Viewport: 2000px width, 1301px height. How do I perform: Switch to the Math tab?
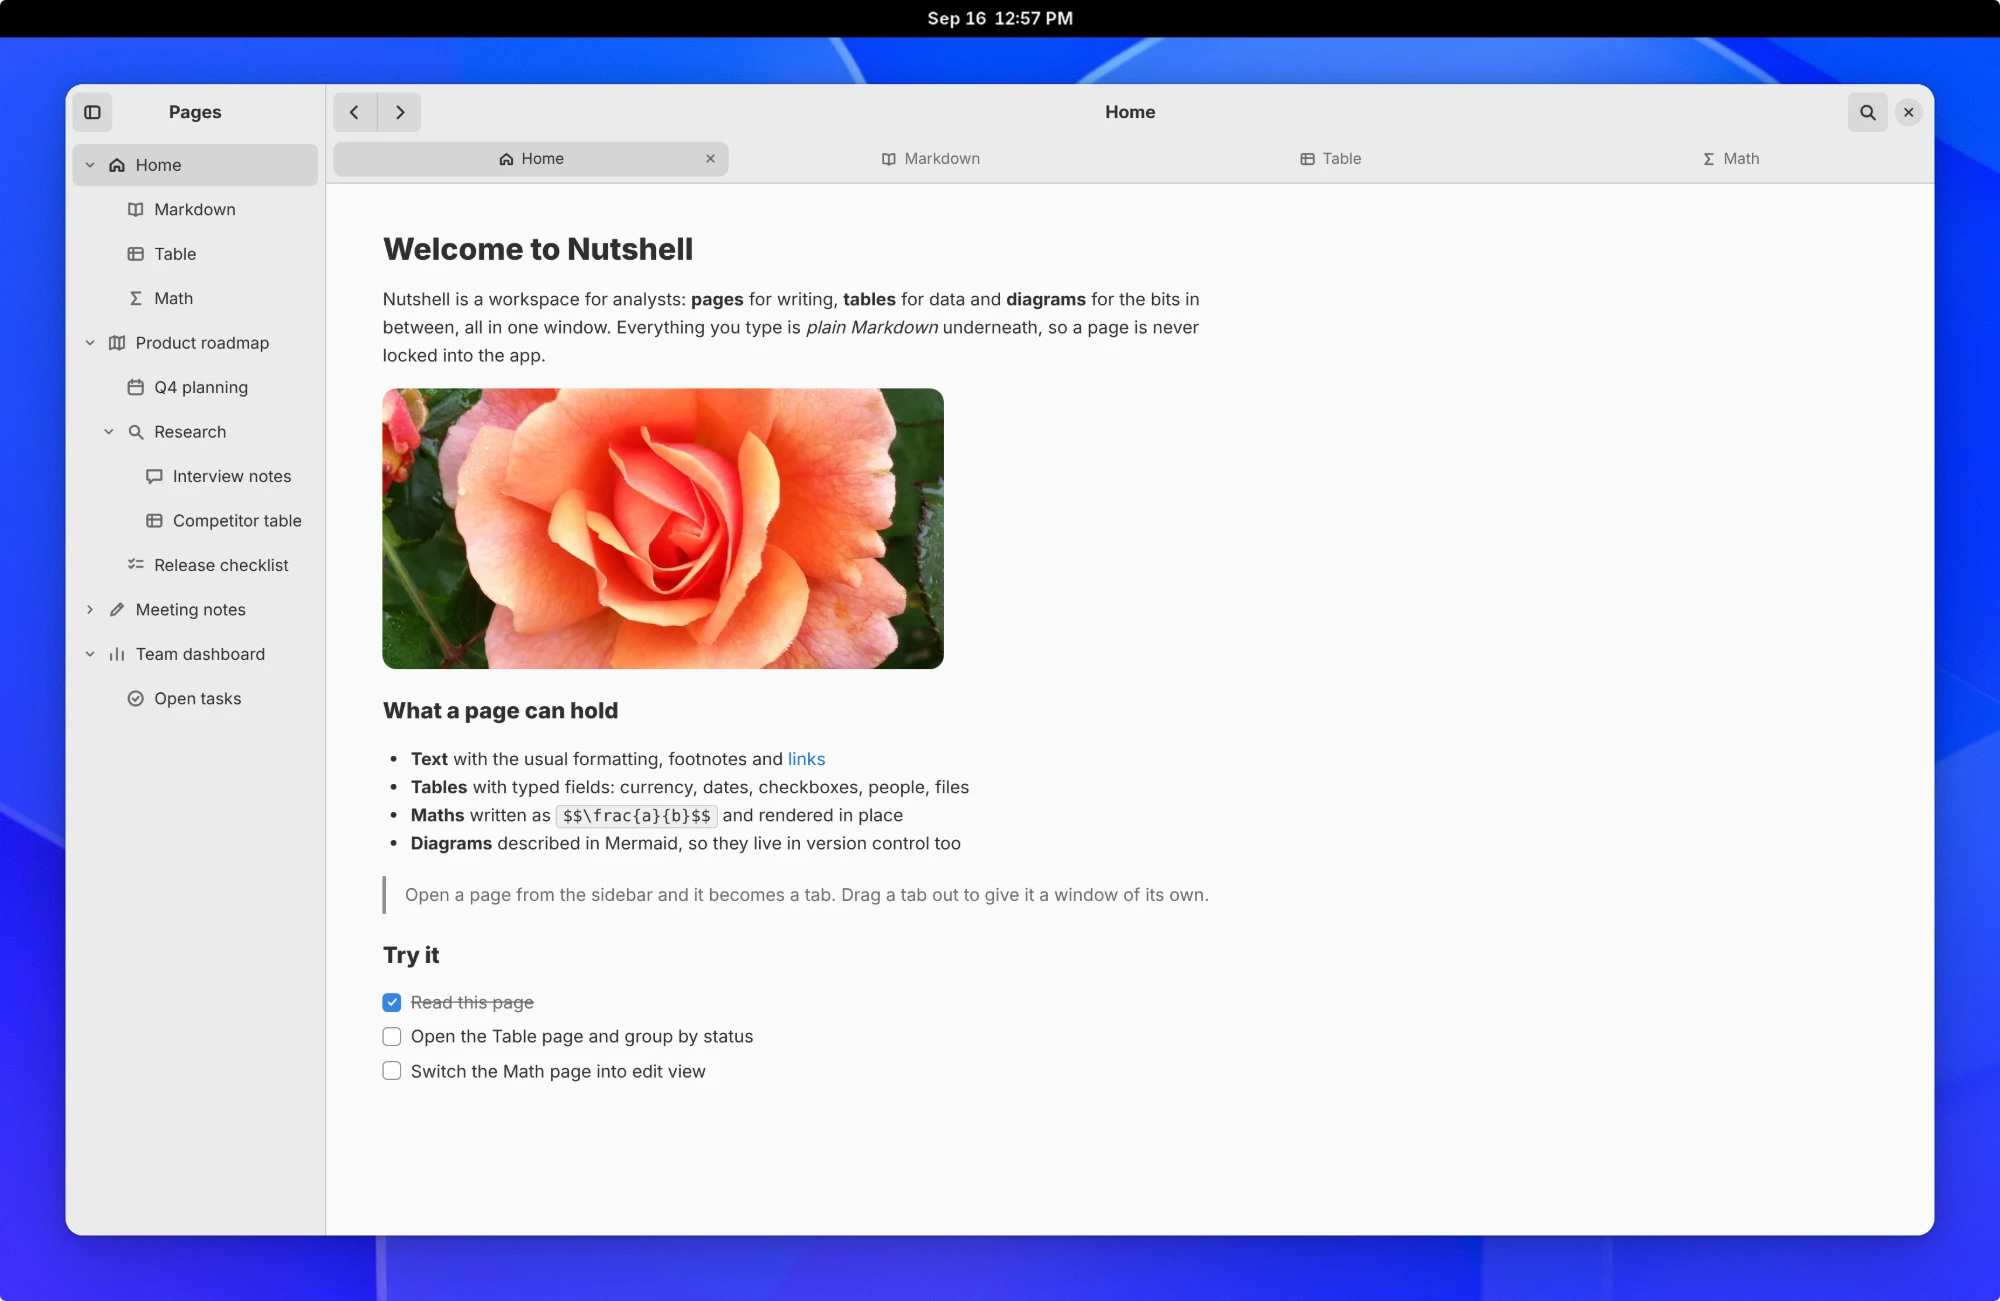1731,159
